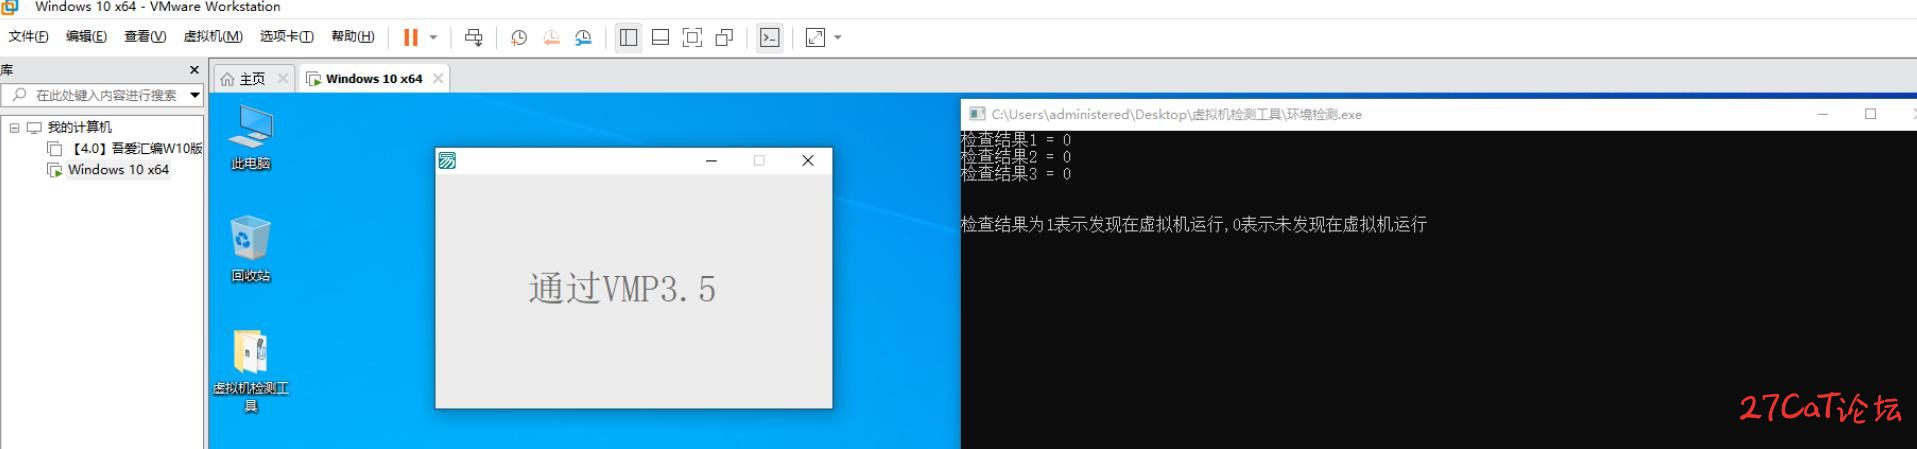This screenshot has width=1917, height=449.
Task: Open the 编辑(E) menu
Action: coord(86,36)
